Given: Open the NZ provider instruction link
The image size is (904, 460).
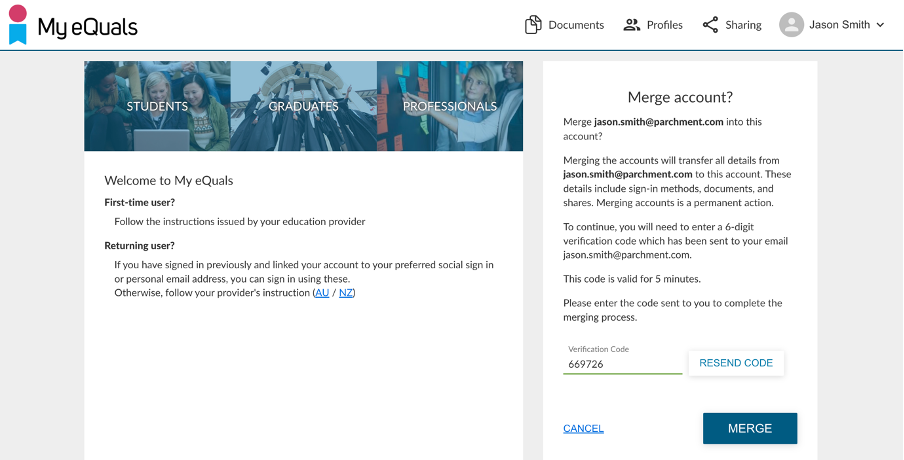Looking at the screenshot, I should (346, 293).
